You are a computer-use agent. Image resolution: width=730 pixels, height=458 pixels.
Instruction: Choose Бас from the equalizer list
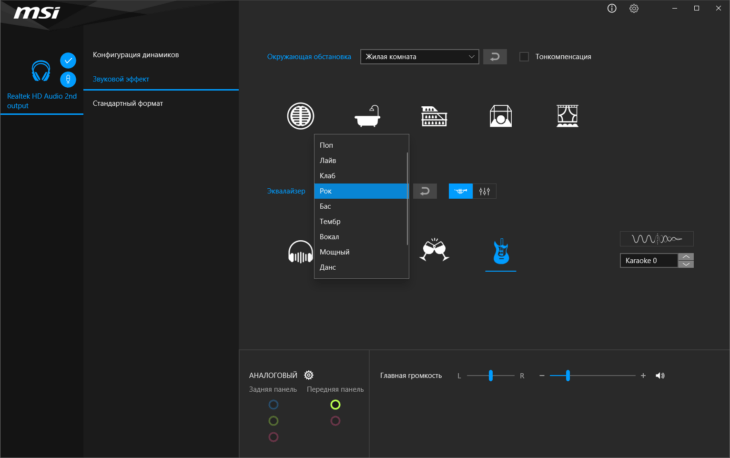pos(360,206)
